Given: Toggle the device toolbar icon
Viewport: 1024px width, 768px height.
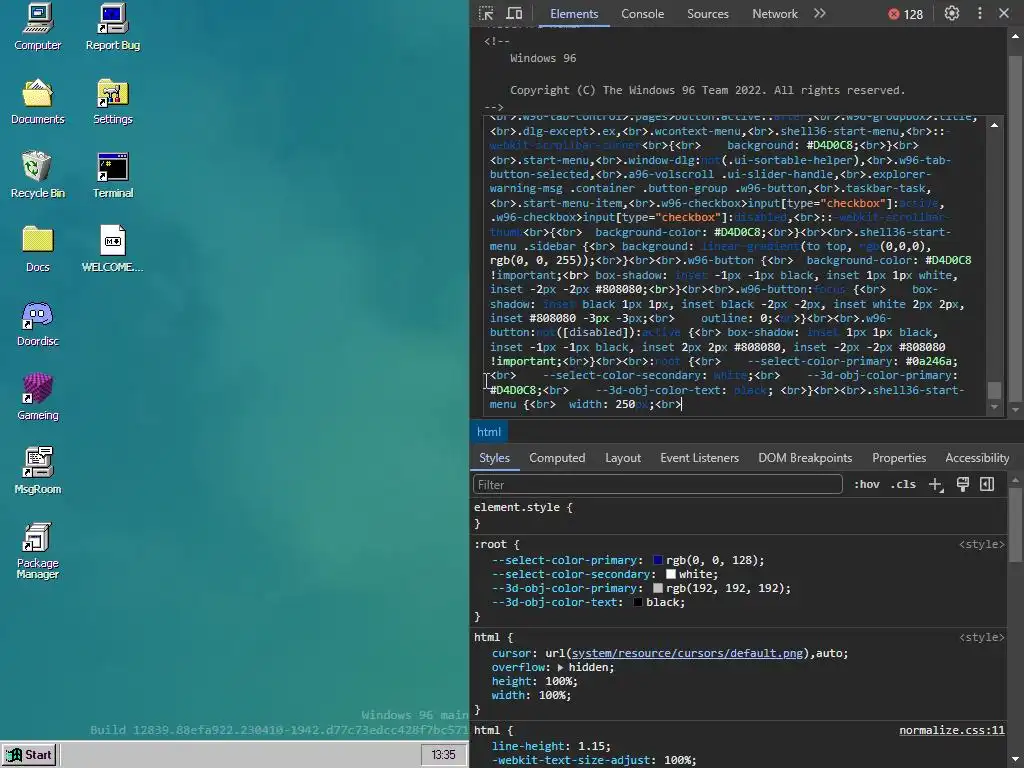Looking at the screenshot, I should click(515, 14).
